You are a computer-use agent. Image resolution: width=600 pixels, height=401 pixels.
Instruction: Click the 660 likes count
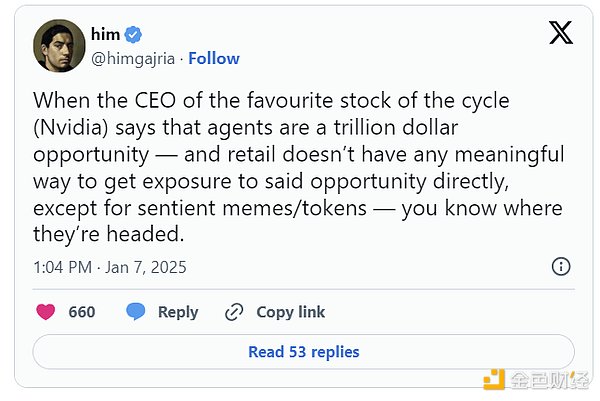coord(82,312)
